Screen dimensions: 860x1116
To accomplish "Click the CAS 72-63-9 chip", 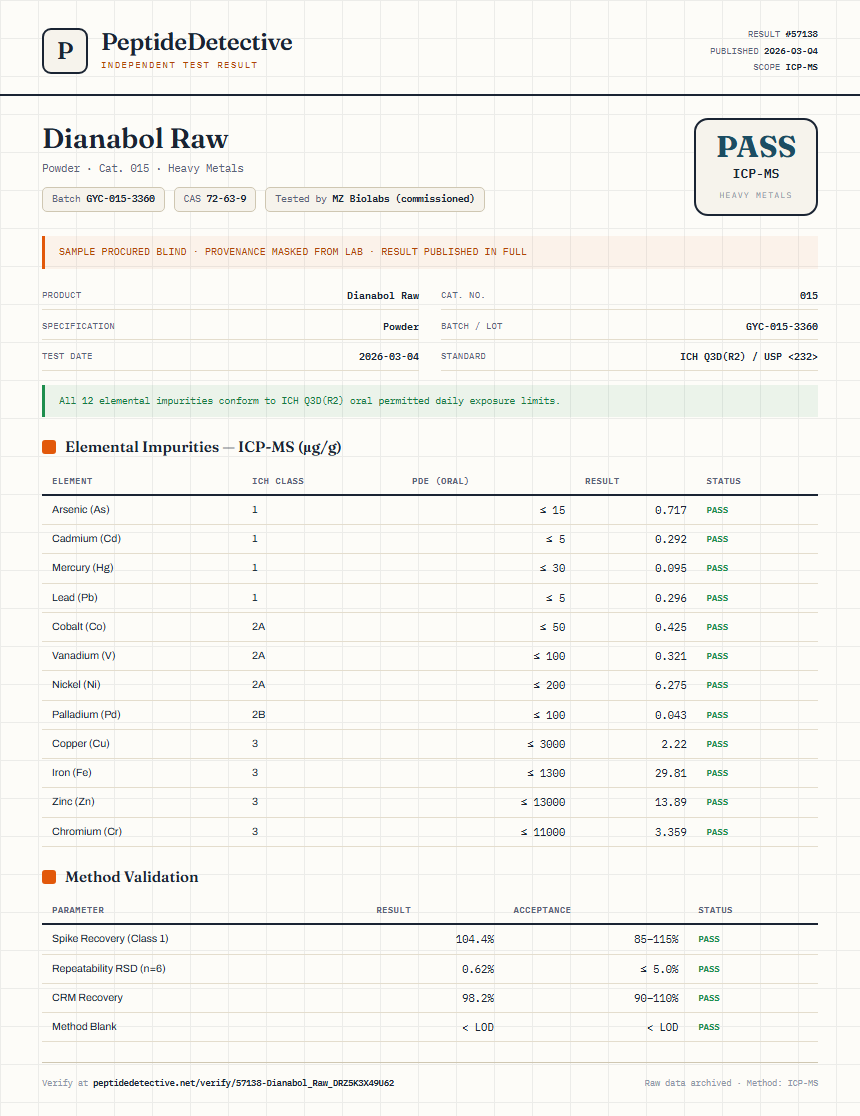I will click(x=215, y=199).
